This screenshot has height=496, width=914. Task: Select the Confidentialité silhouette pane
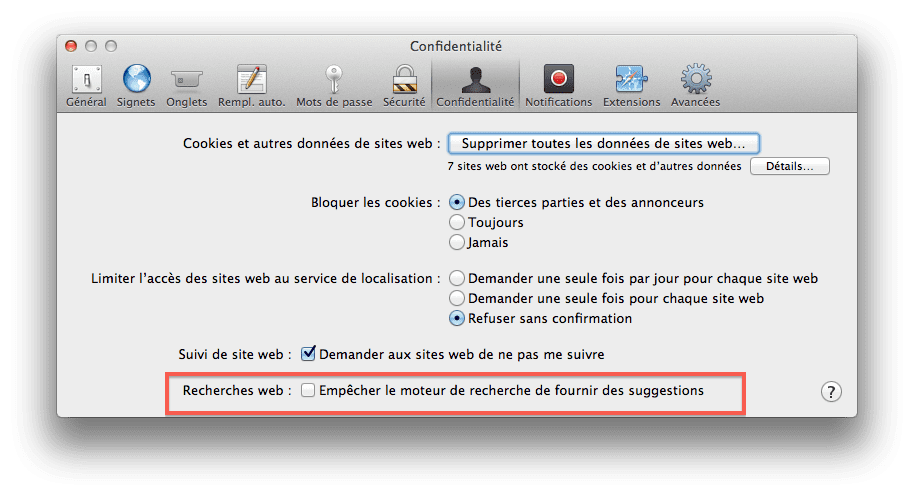[x=476, y=86]
